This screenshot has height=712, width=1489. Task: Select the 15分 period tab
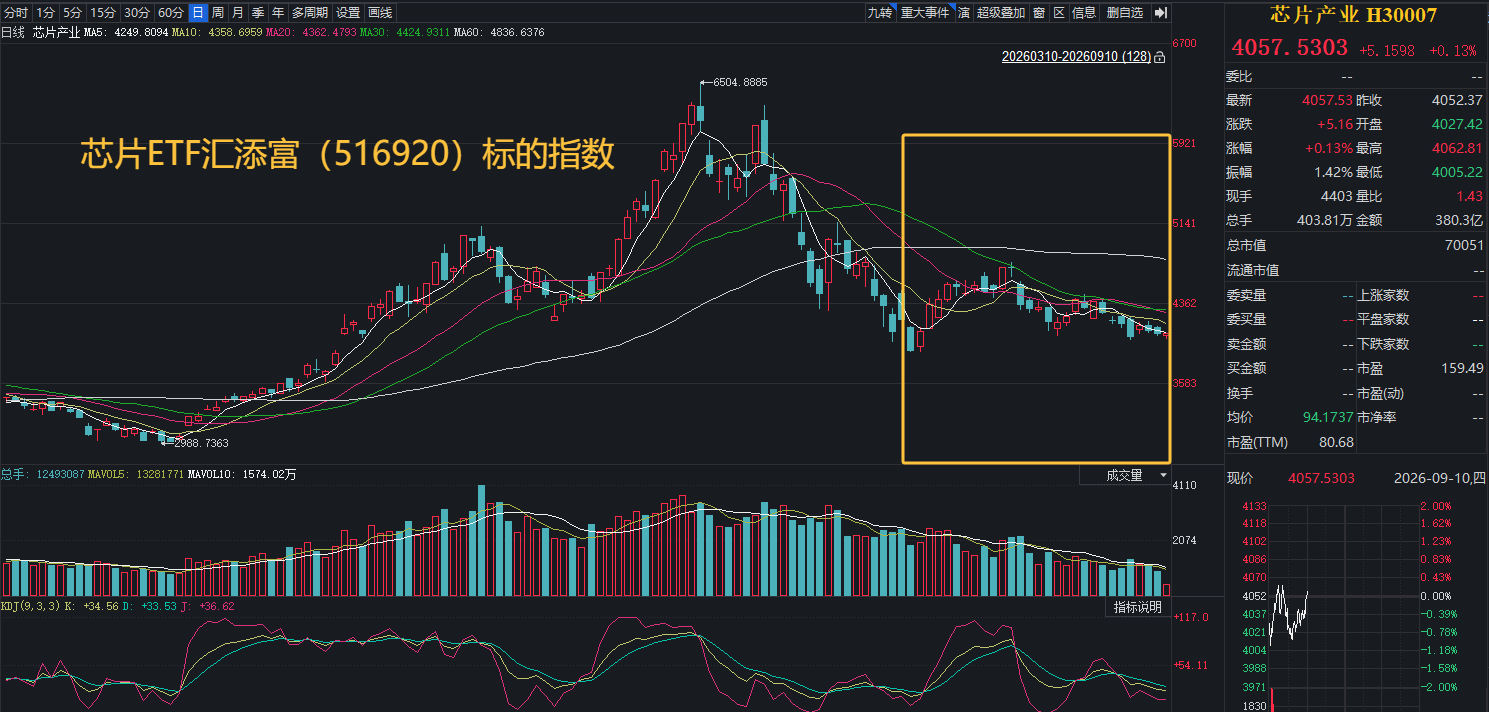tap(102, 13)
